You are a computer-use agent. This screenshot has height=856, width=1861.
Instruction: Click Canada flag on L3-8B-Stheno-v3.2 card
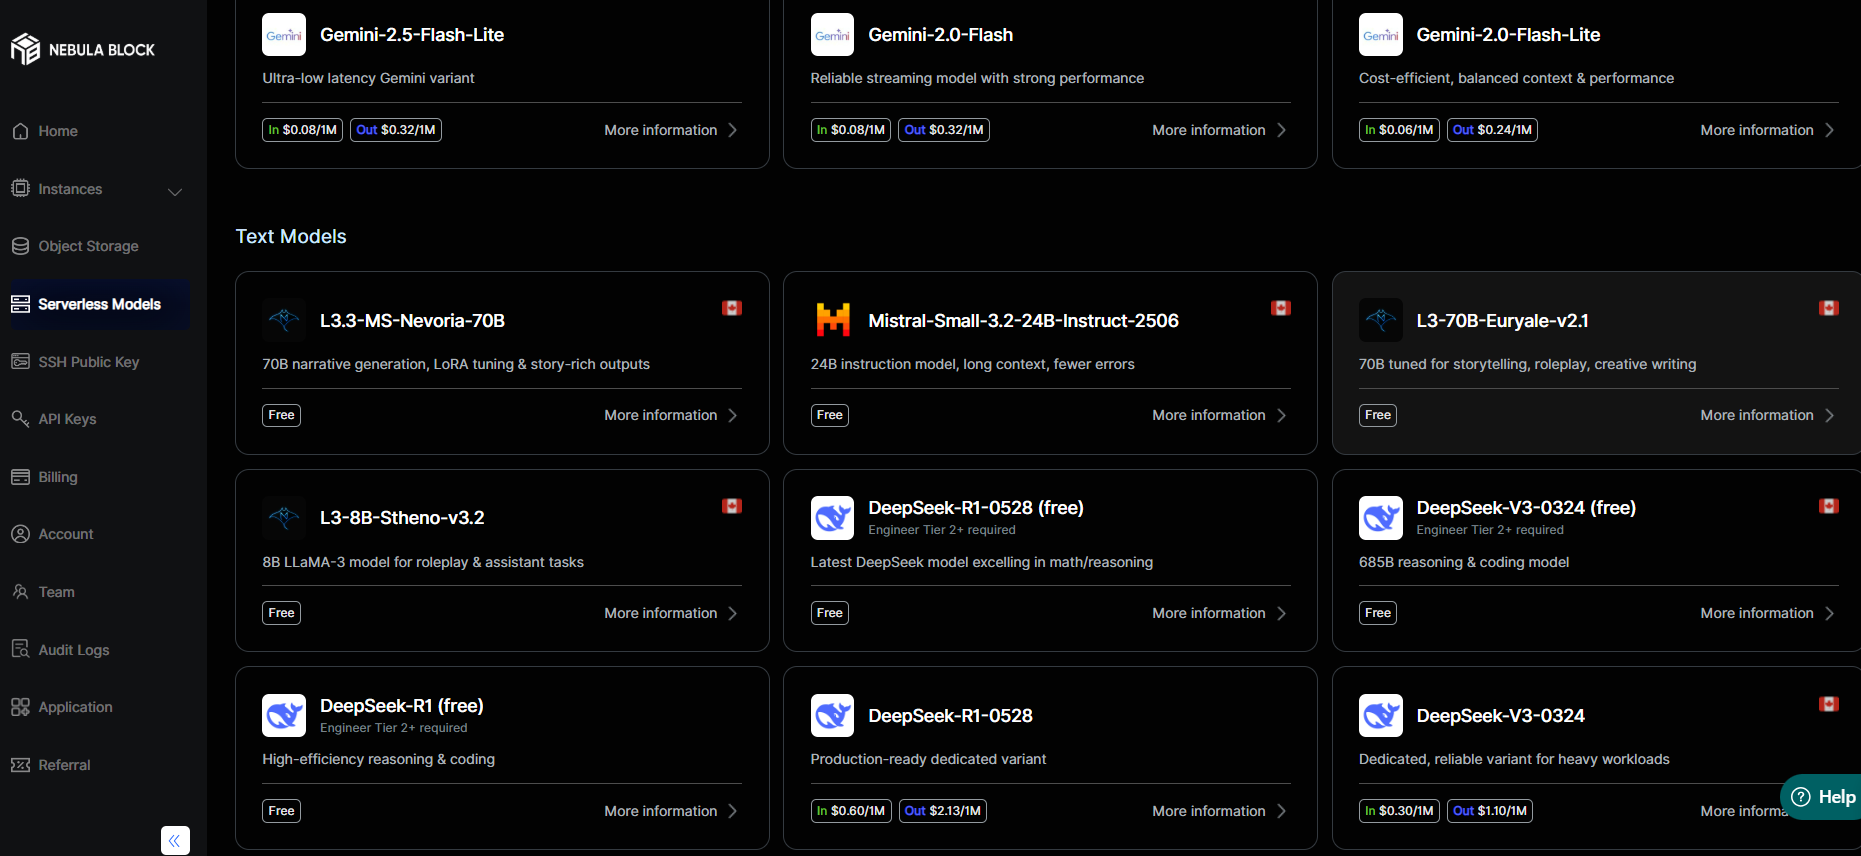click(x=732, y=506)
